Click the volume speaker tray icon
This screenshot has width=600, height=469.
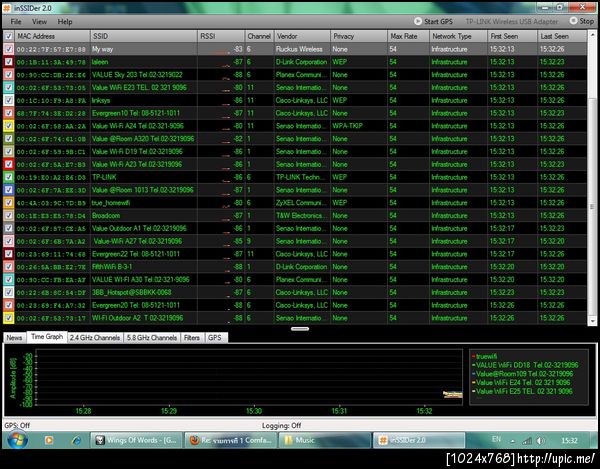tap(541, 441)
